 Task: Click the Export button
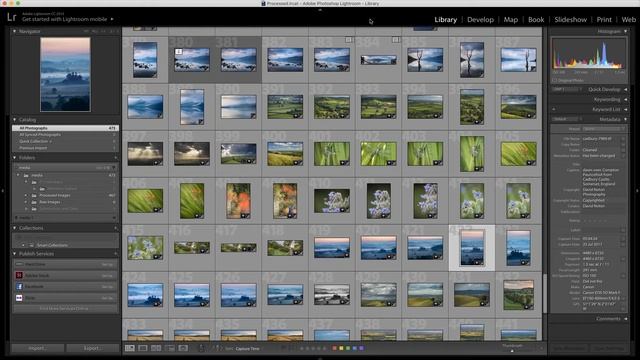click(92, 348)
